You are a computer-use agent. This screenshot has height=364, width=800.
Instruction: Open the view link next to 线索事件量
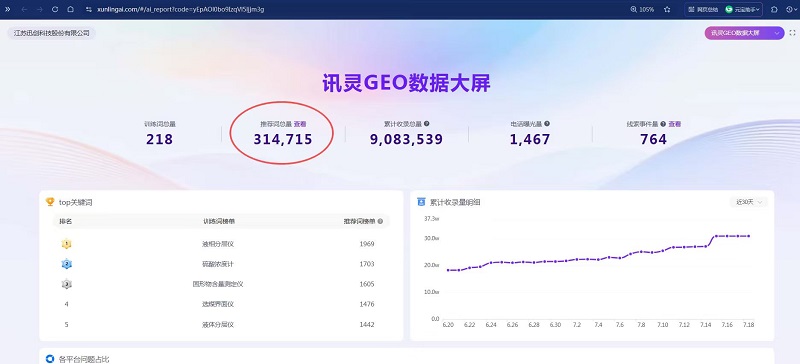pos(675,124)
